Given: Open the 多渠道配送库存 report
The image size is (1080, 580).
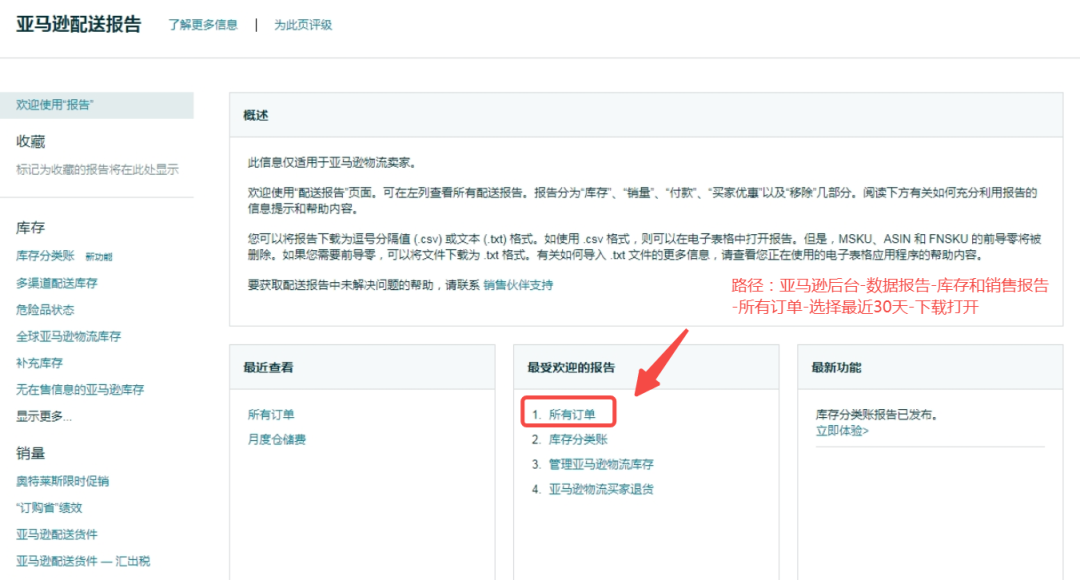Looking at the screenshot, I should click(x=57, y=283).
